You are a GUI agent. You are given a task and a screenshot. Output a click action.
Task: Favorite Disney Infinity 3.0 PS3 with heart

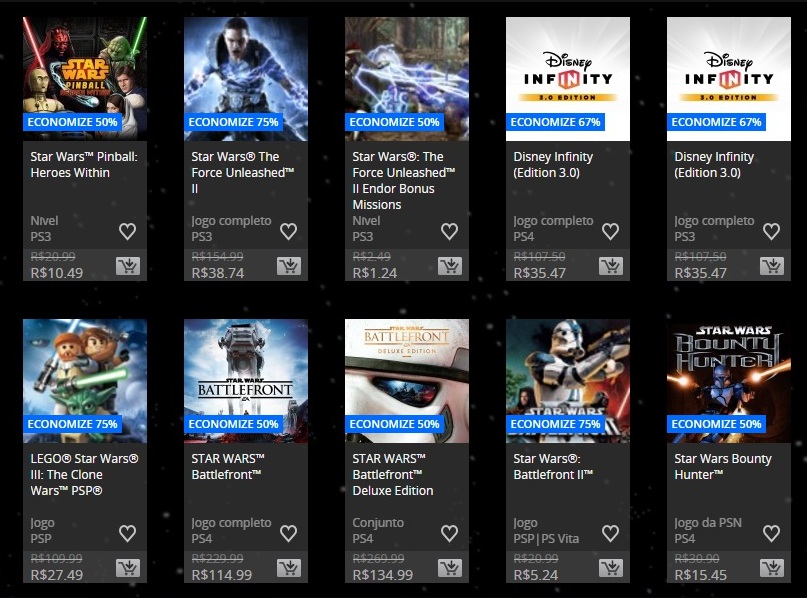(771, 231)
